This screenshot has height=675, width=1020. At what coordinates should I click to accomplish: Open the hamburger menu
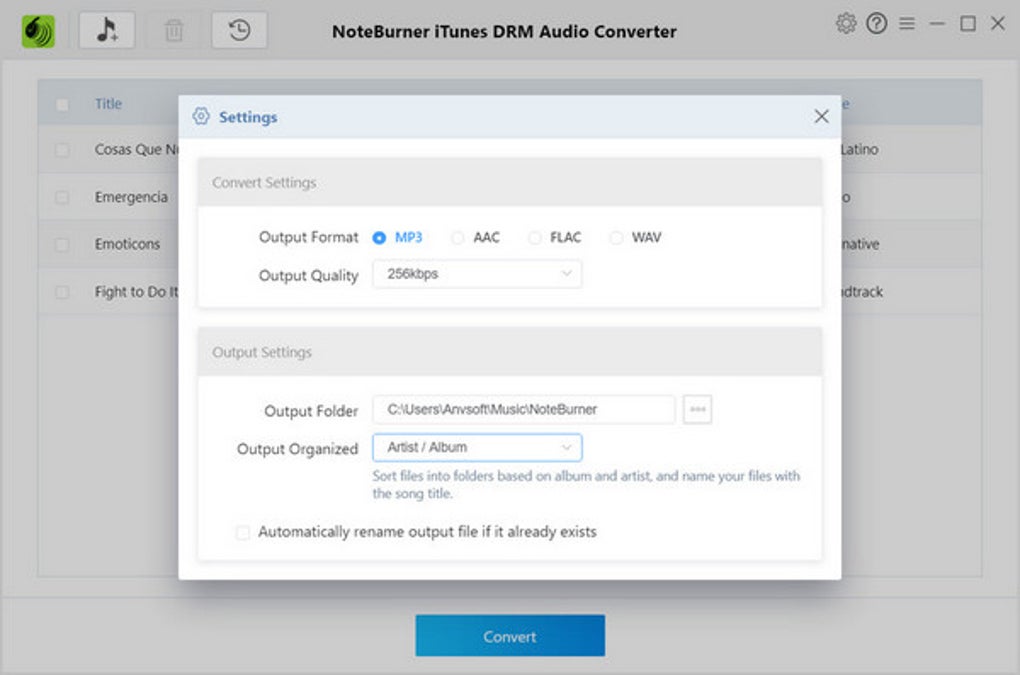click(907, 24)
